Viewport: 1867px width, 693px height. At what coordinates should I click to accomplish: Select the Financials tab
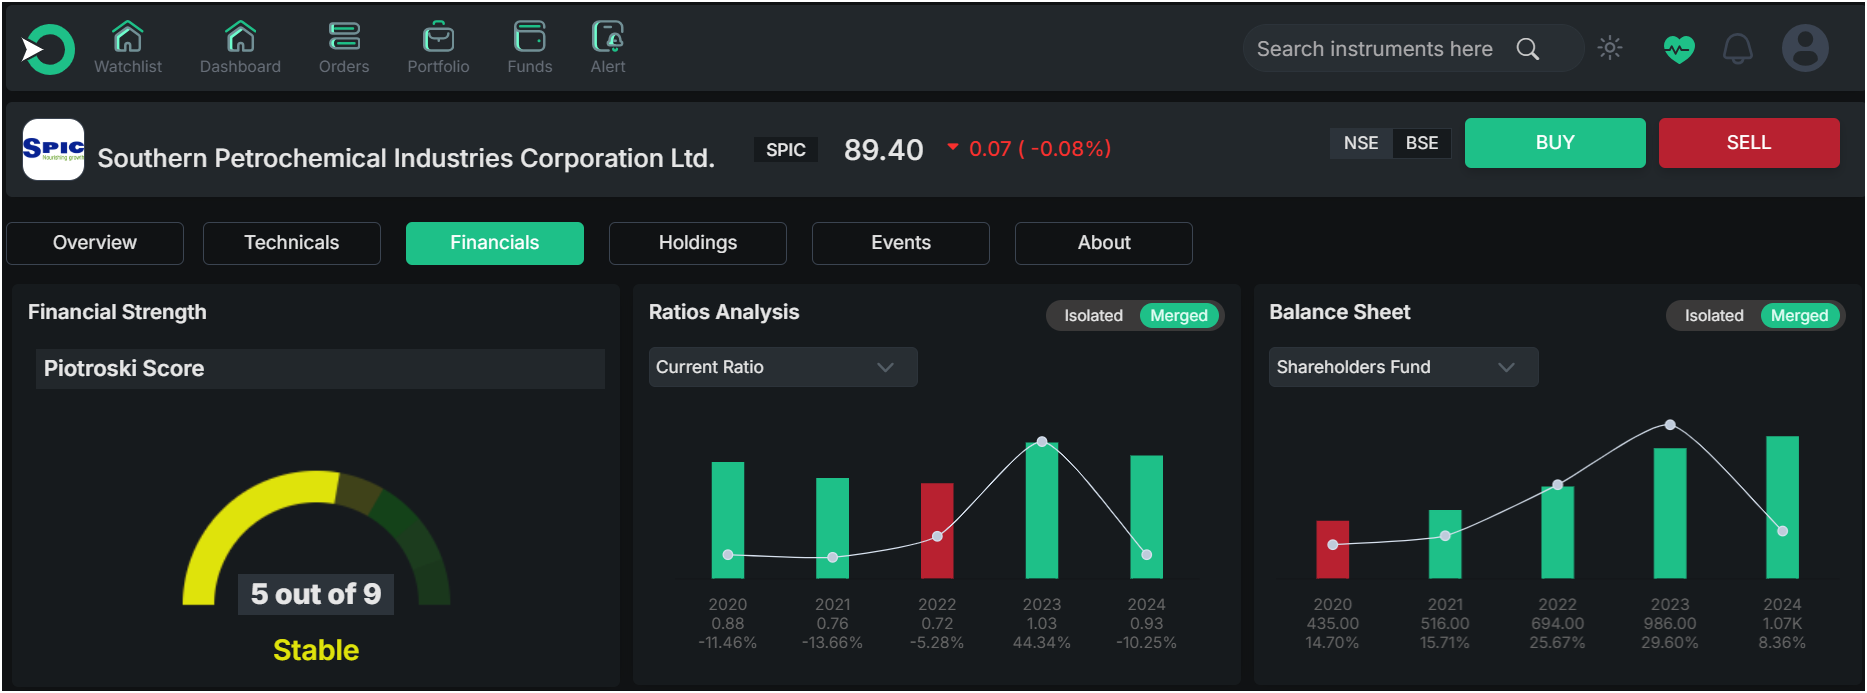[495, 243]
